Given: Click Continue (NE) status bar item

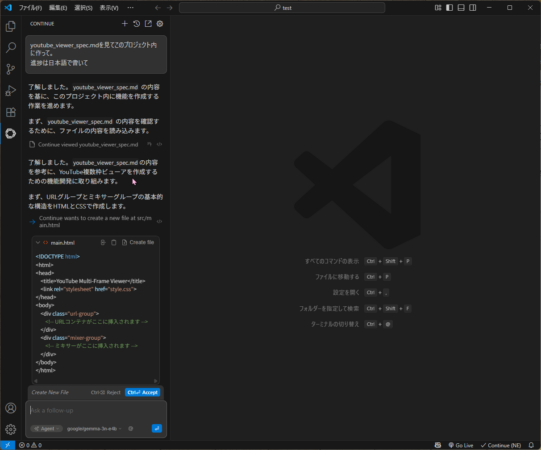Looking at the screenshot, I should (501, 445).
